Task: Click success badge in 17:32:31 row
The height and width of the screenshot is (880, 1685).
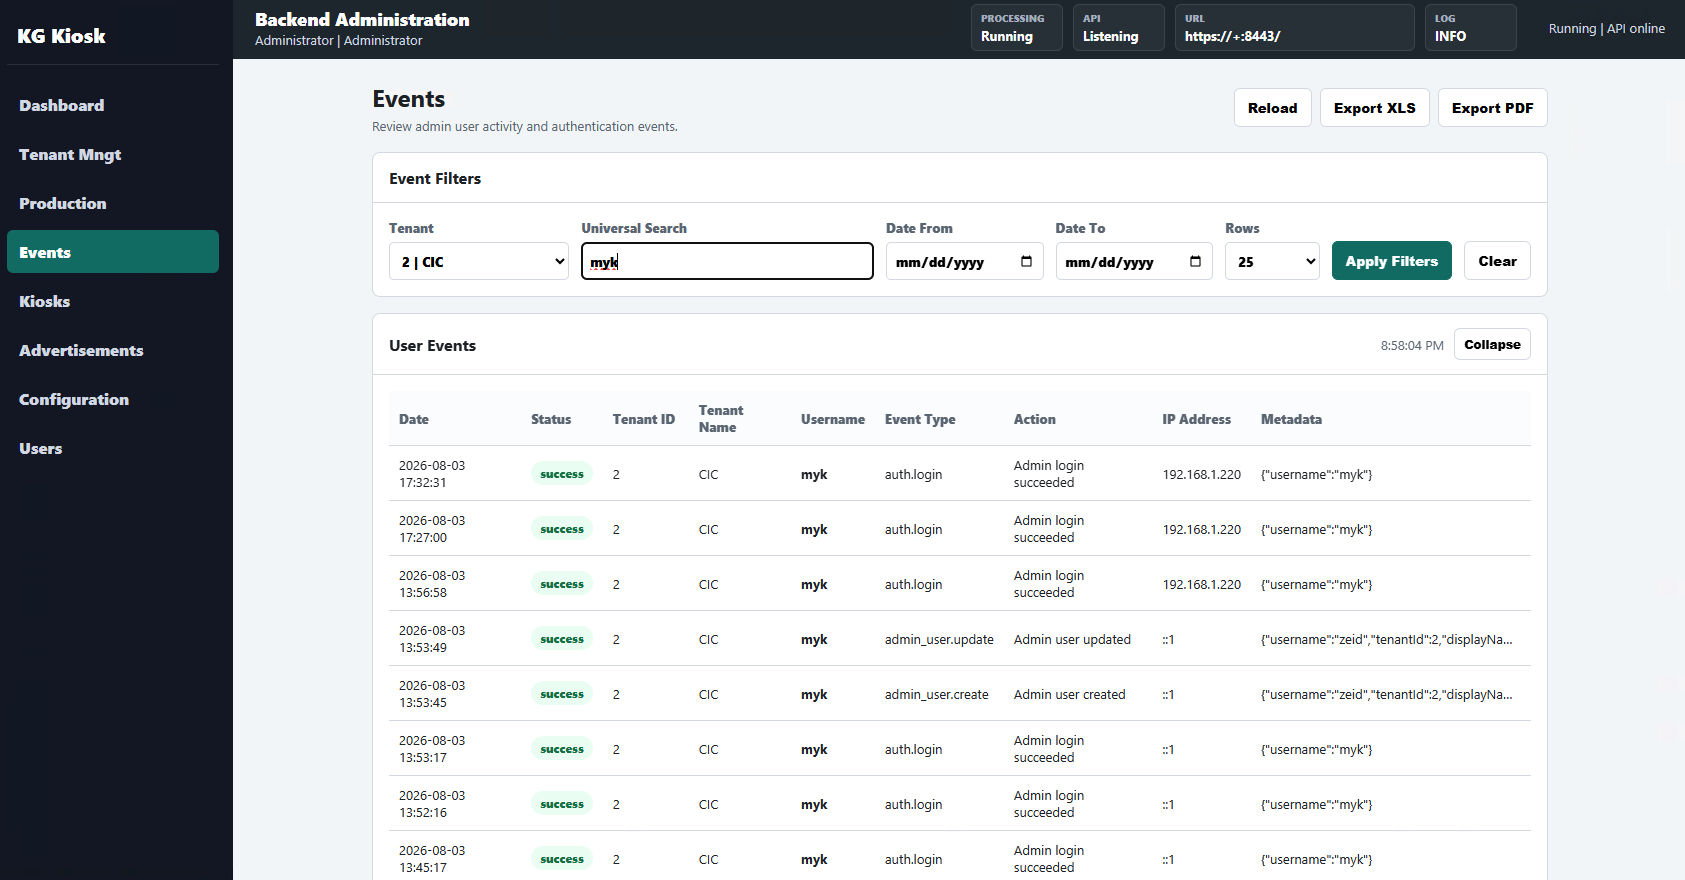Action: (562, 474)
